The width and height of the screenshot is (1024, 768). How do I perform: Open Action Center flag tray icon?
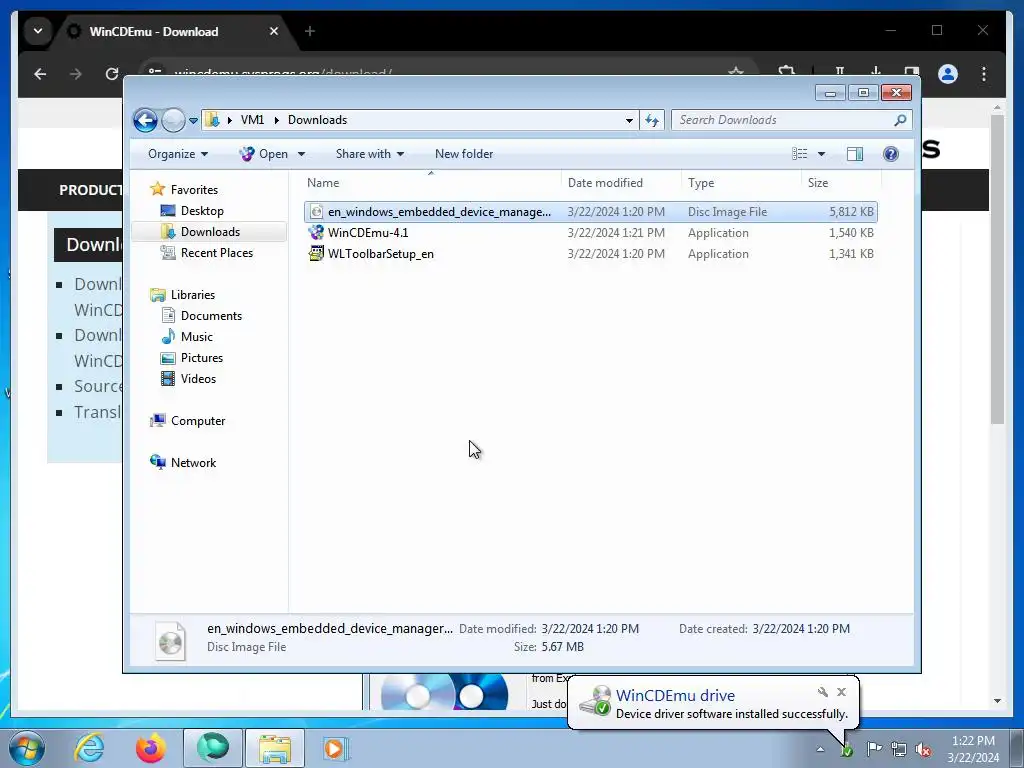pos(874,748)
